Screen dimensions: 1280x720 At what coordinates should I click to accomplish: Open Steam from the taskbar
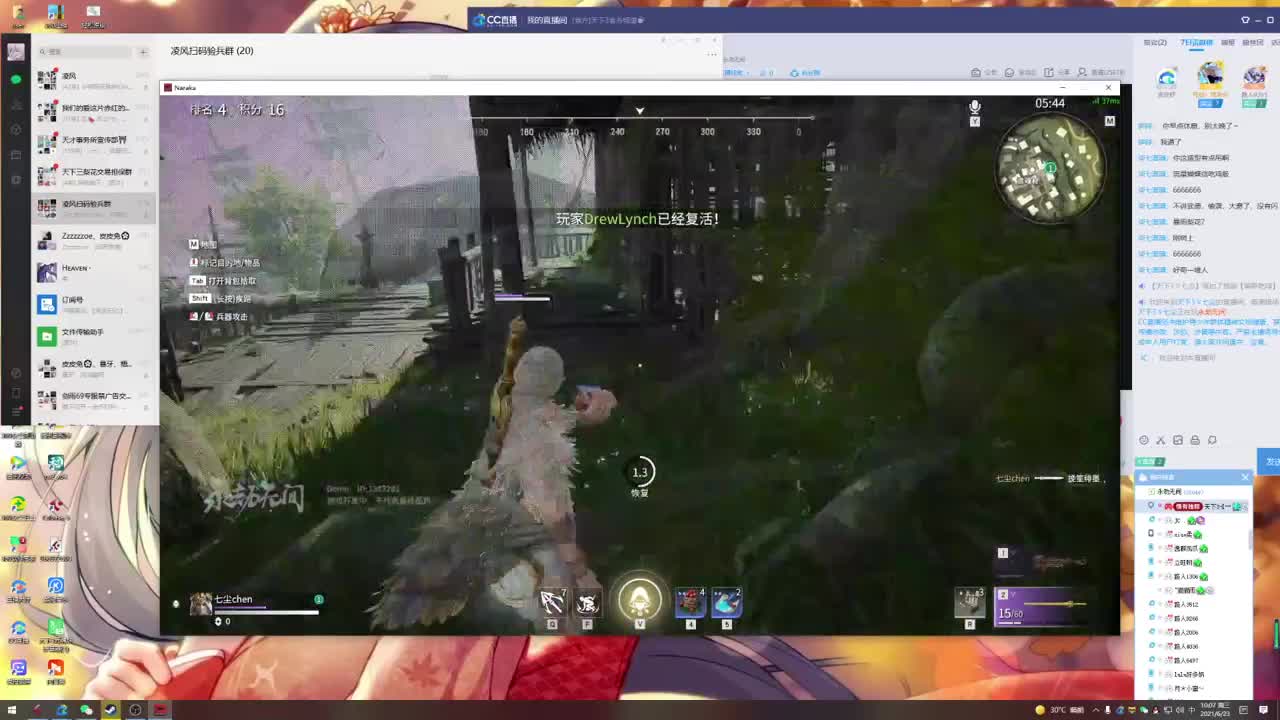point(110,710)
